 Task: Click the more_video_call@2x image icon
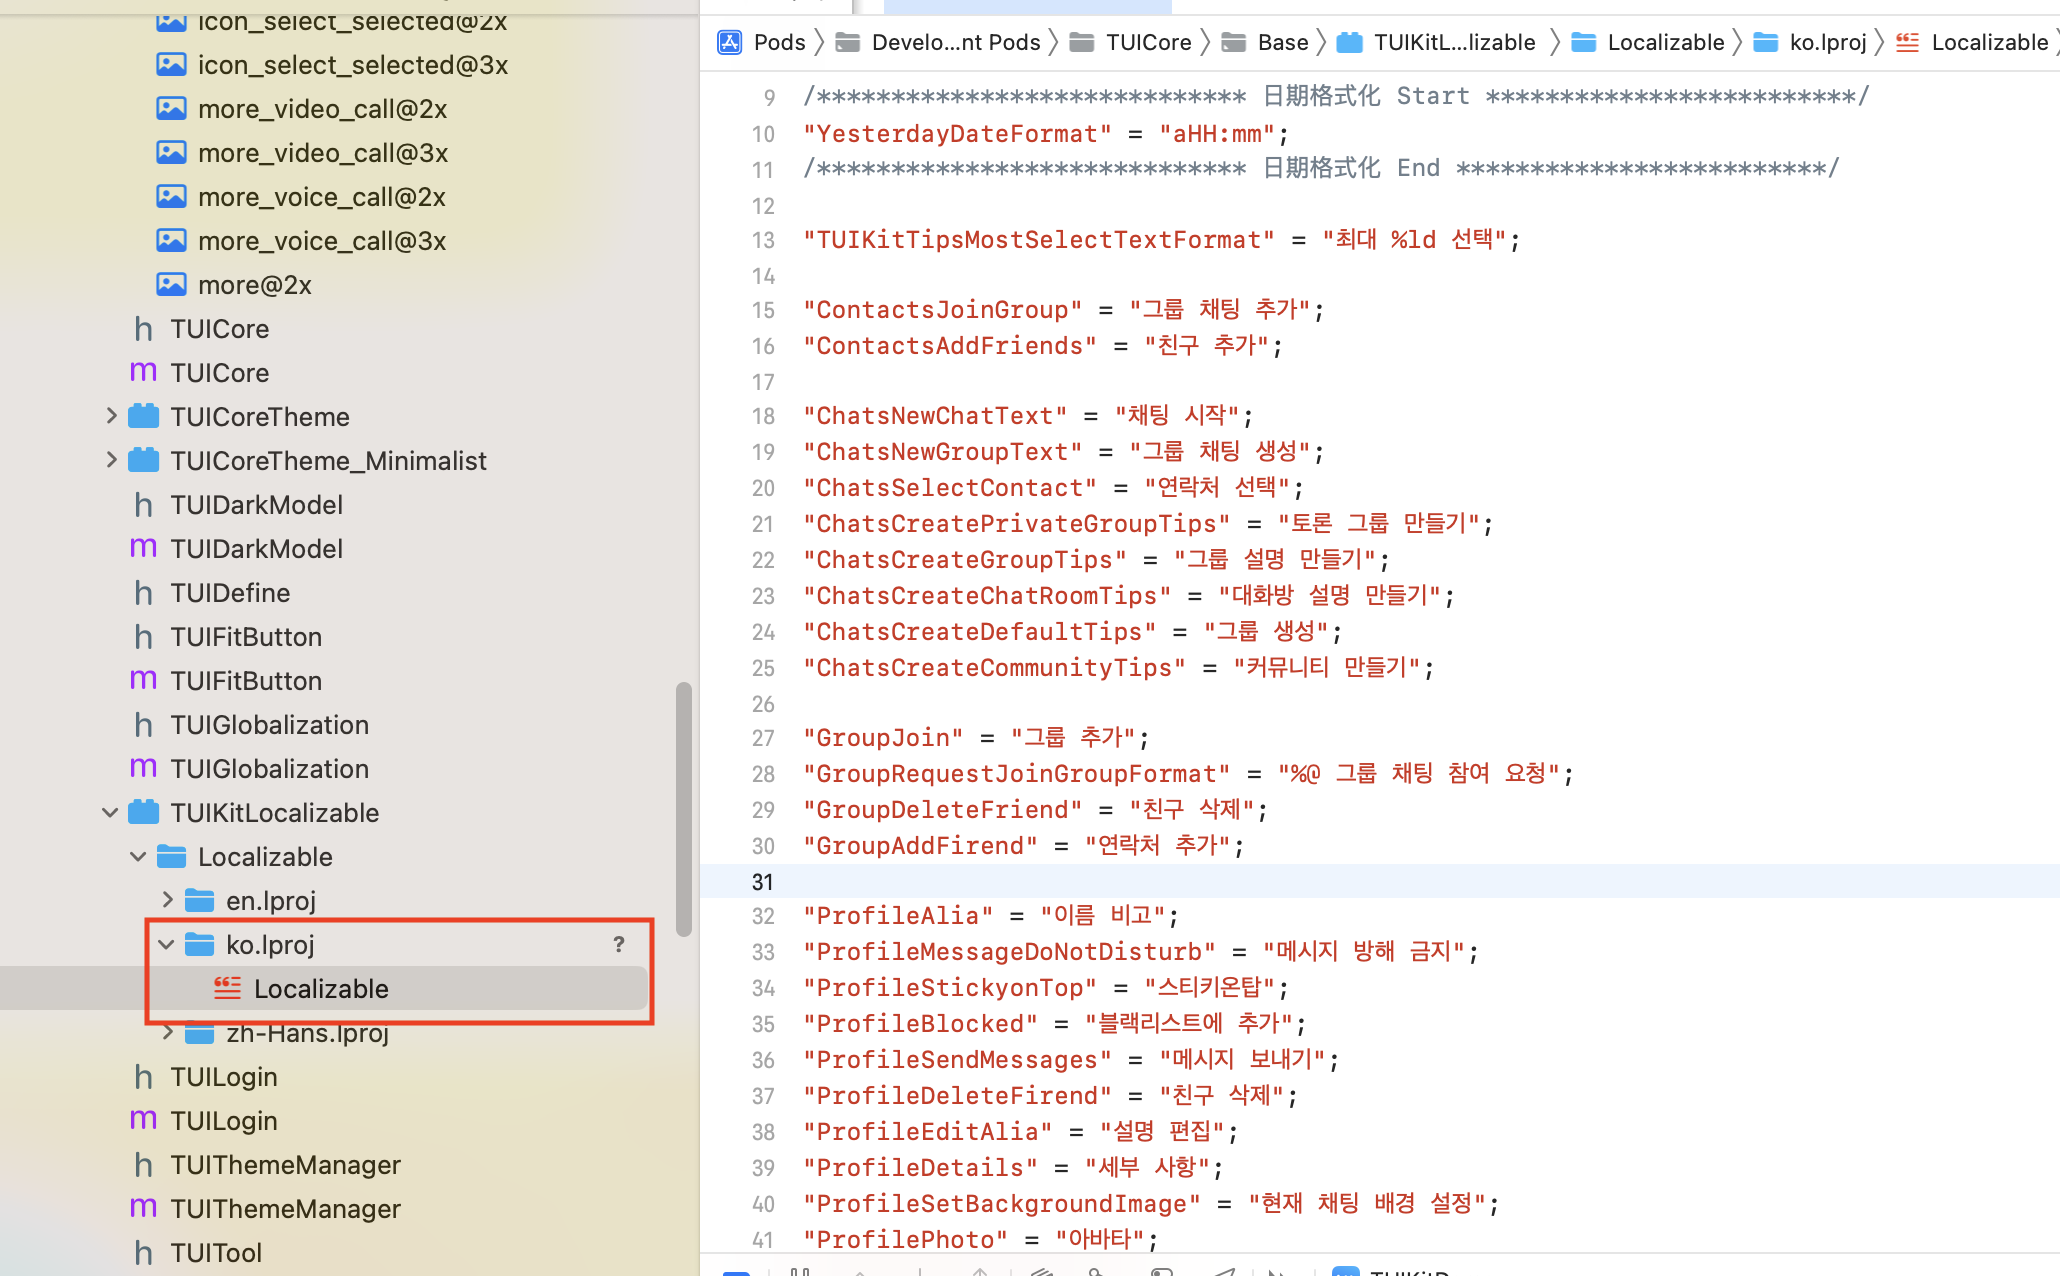(x=171, y=108)
